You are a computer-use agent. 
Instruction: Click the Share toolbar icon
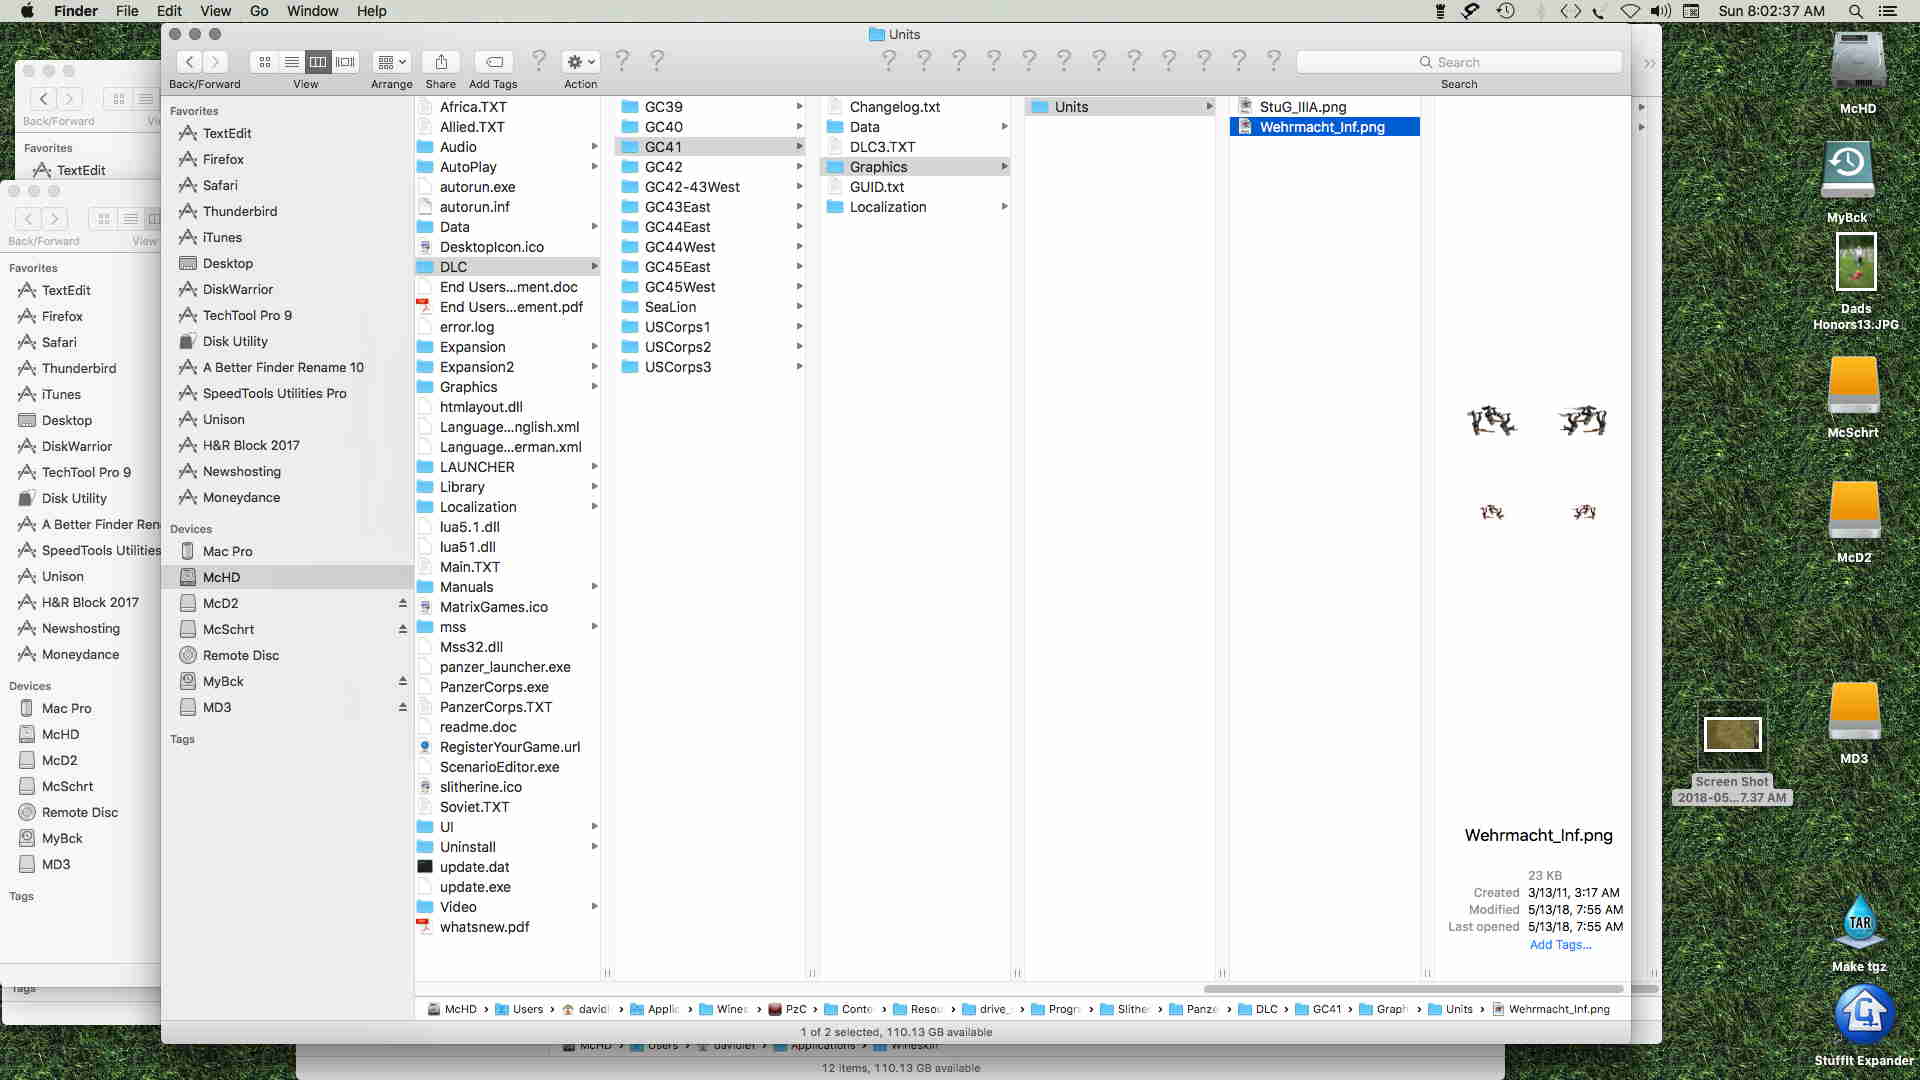click(x=441, y=62)
